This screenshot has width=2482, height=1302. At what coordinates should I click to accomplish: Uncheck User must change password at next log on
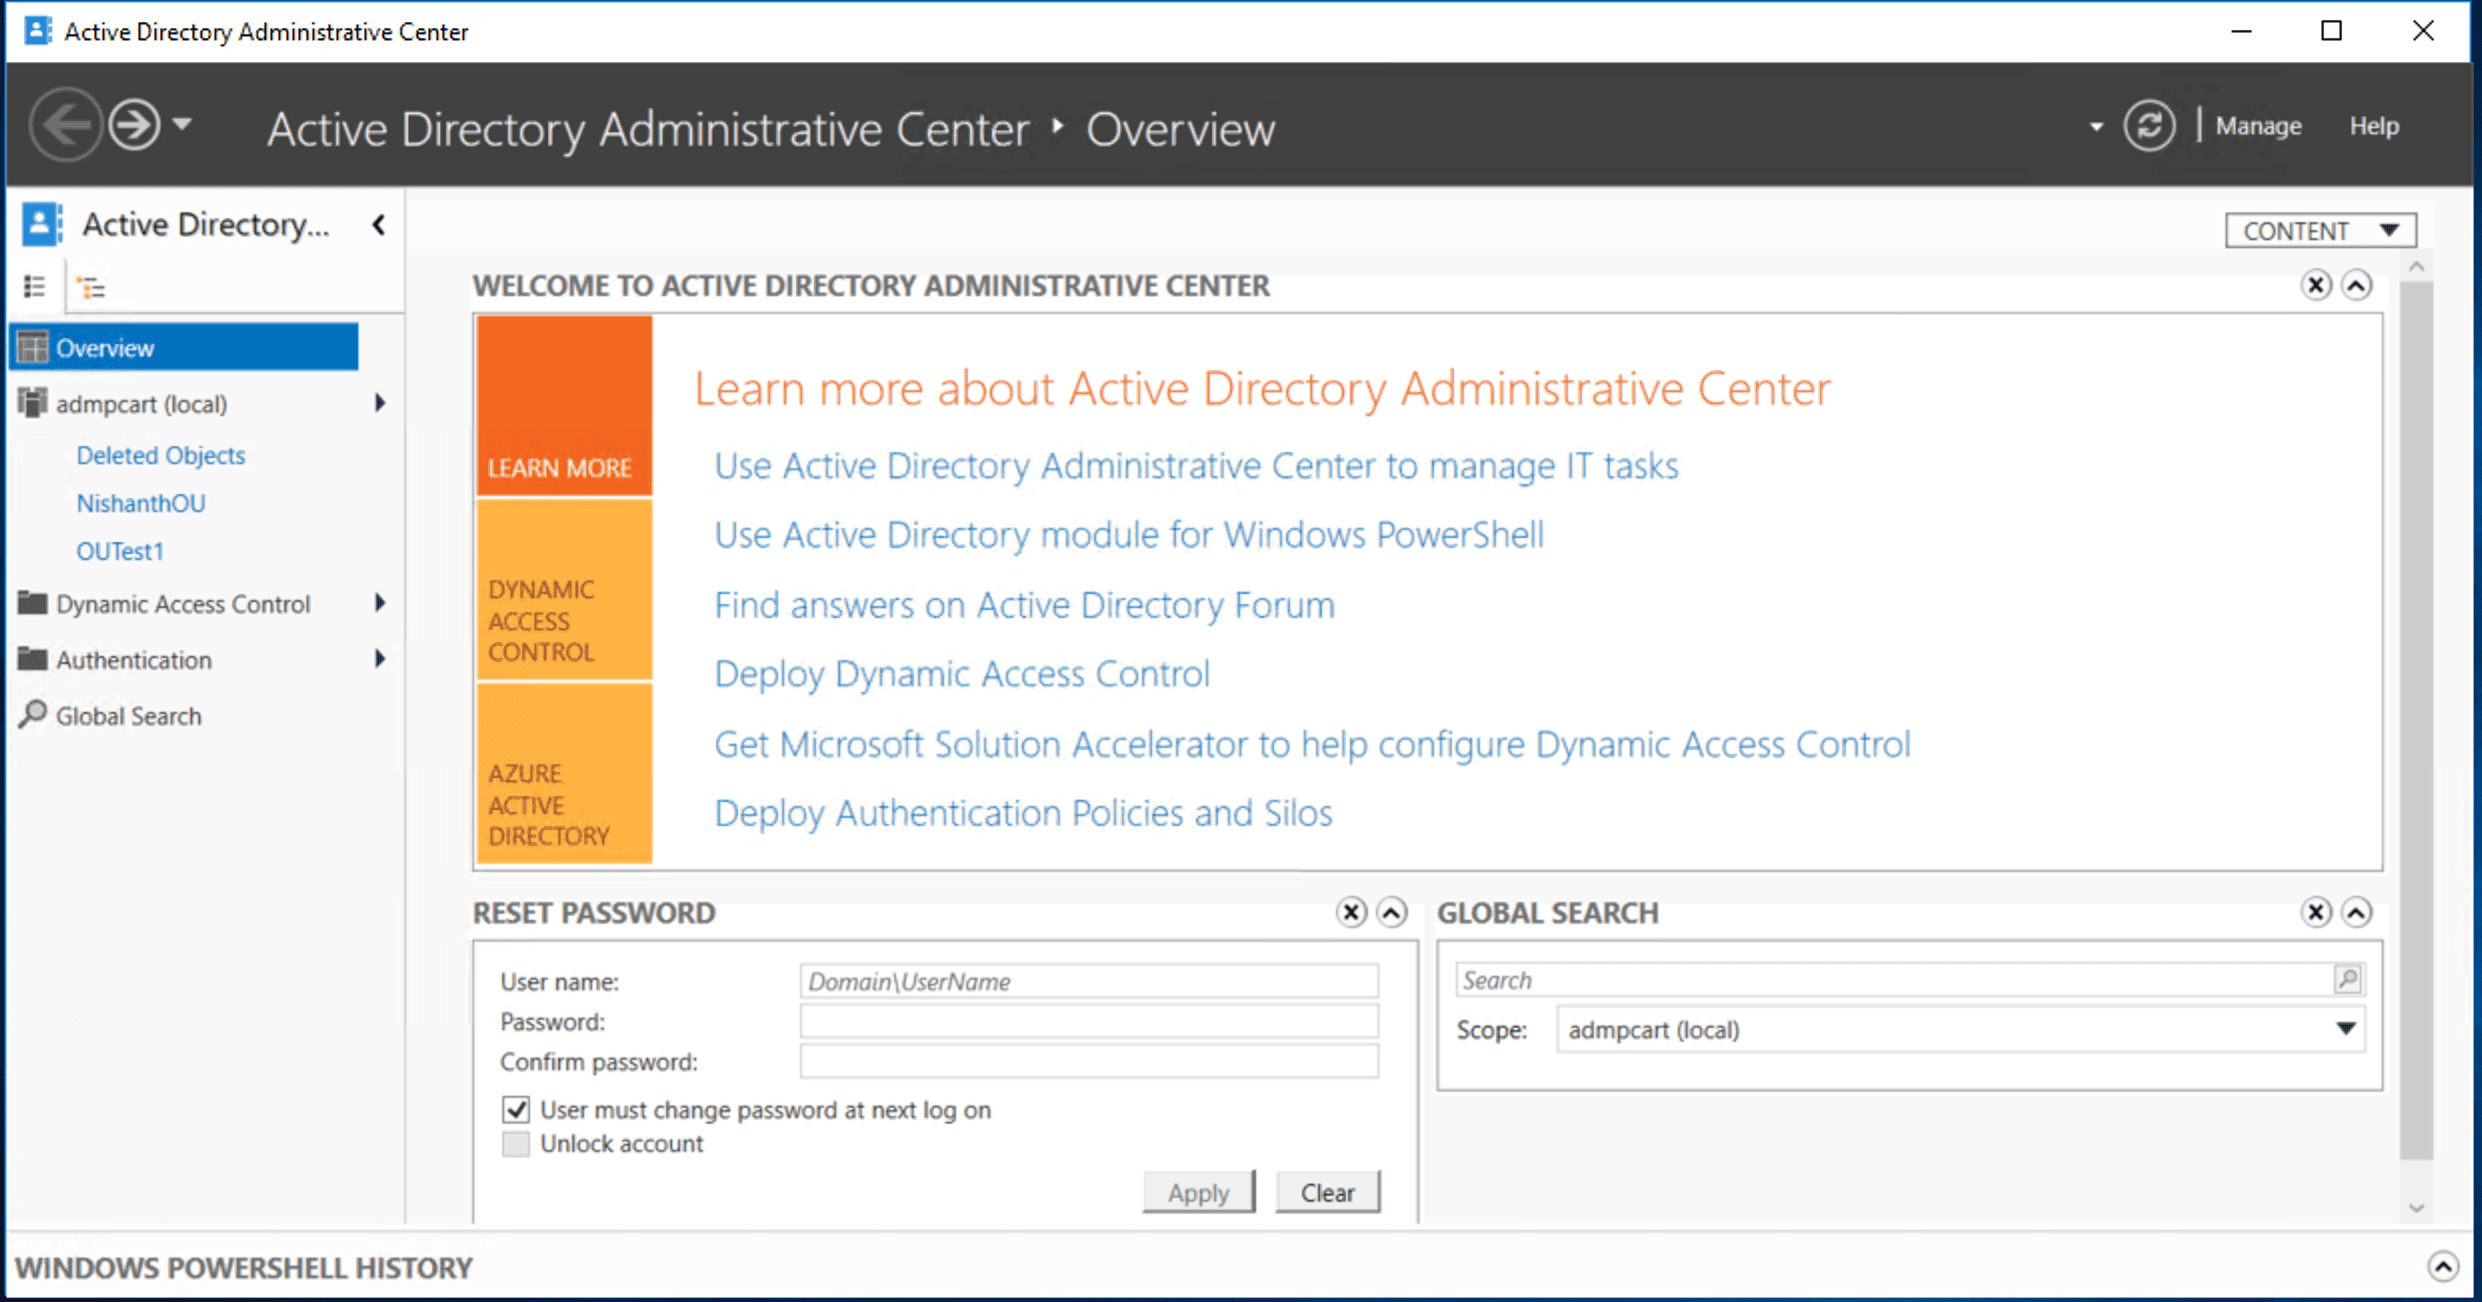[x=515, y=1109]
